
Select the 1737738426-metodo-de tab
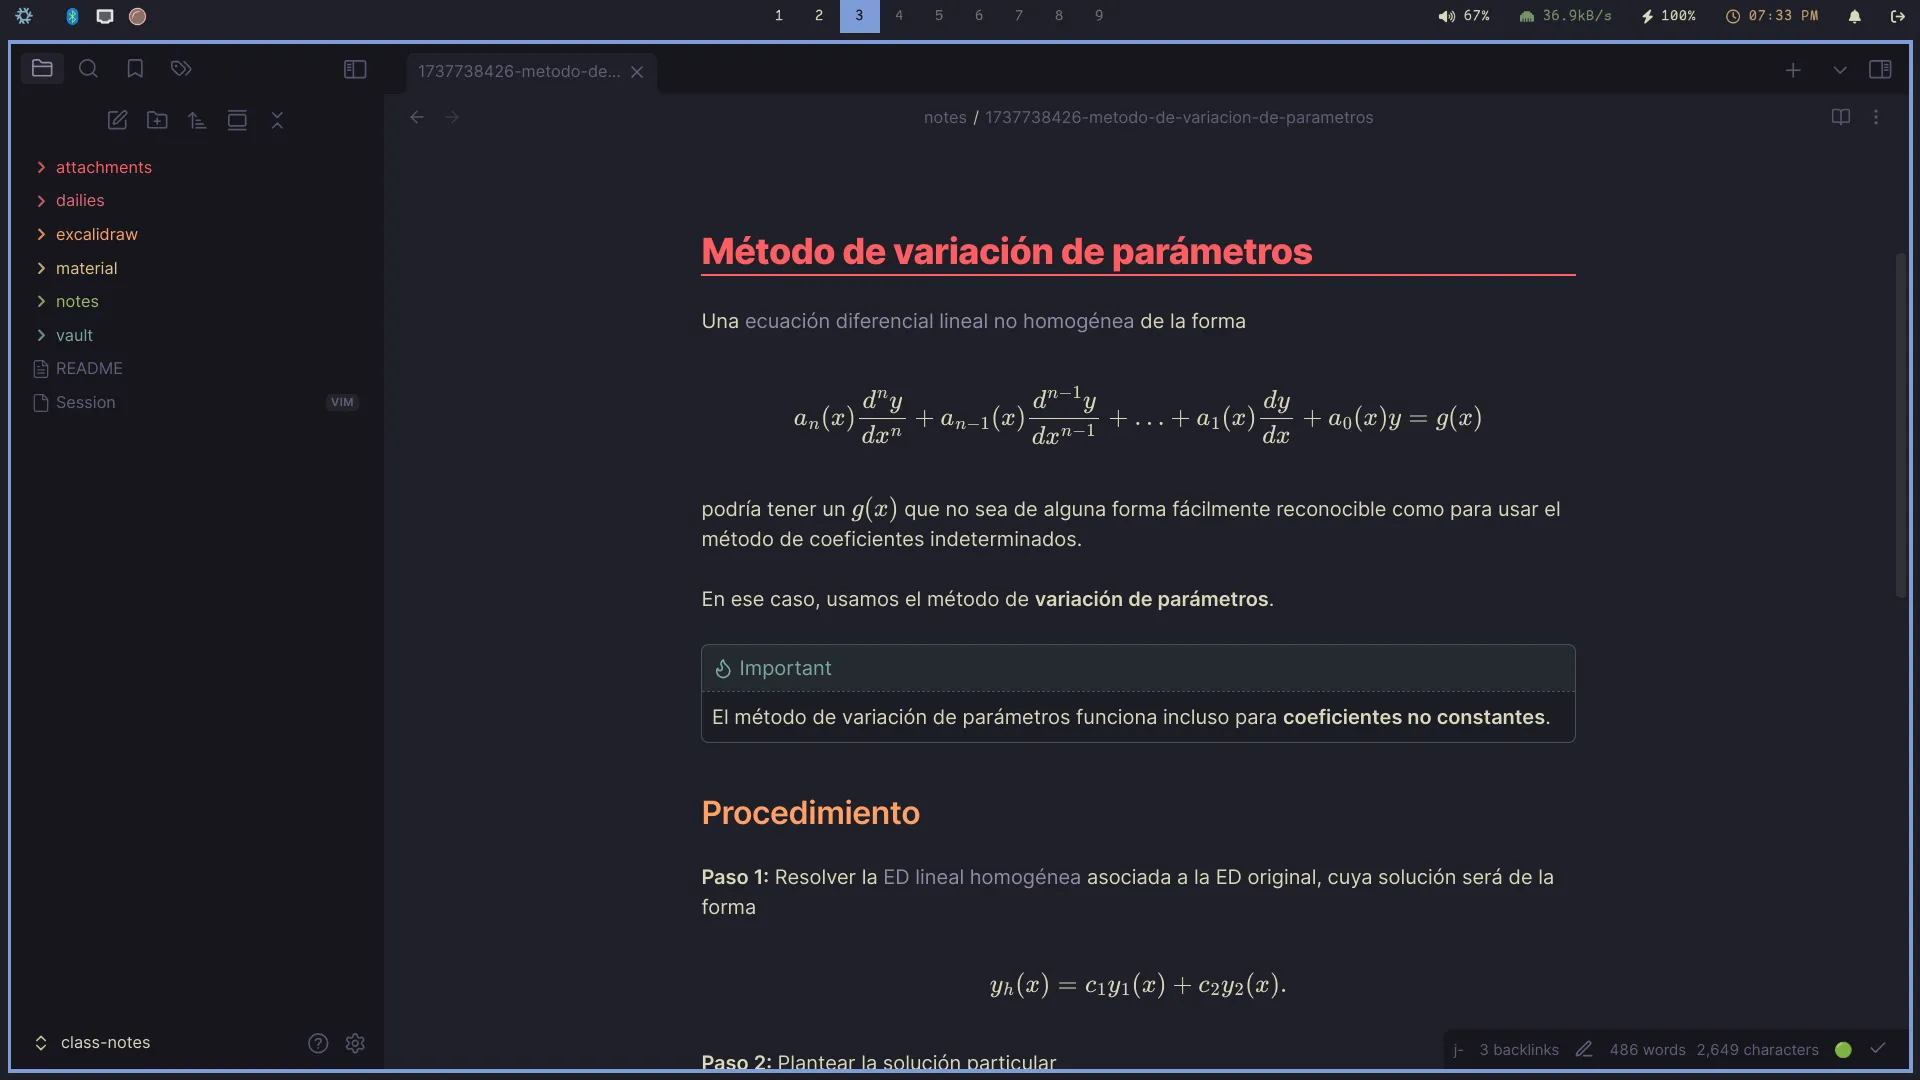click(519, 72)
